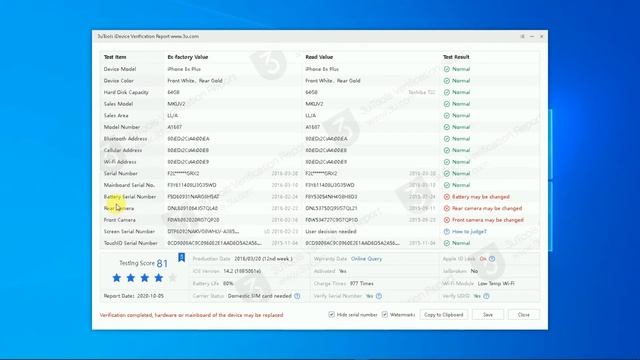Click the Low Temp Wi-Fi module value
The image size is (640, 360).
point(496,283)
